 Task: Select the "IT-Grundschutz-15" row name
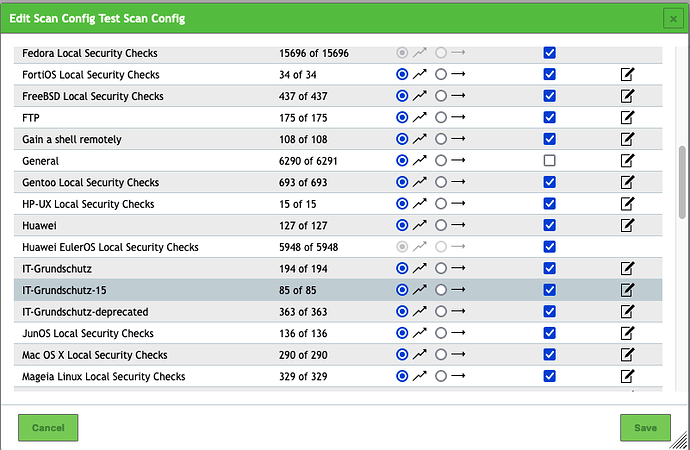tap(64, 290)
